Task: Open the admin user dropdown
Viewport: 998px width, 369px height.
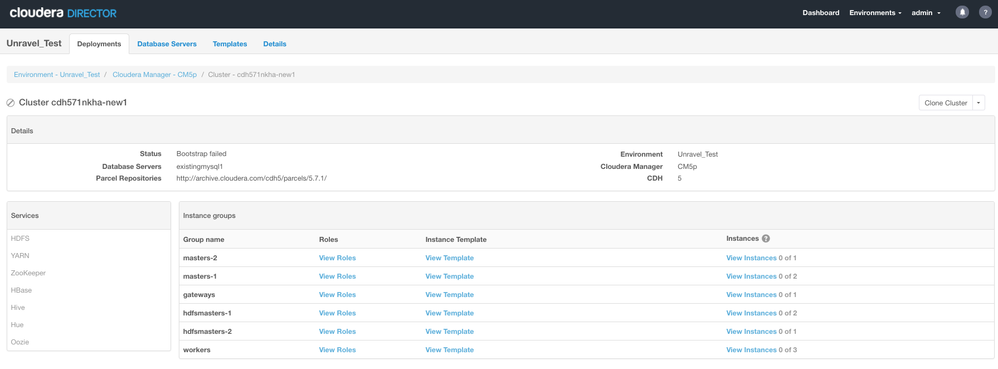Action: [926, 13]
